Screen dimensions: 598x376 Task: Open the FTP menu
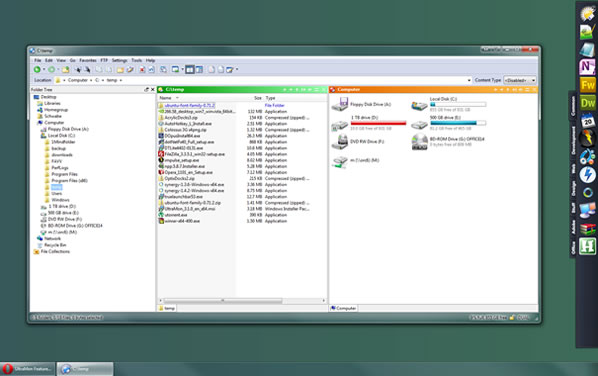[104, 60]
